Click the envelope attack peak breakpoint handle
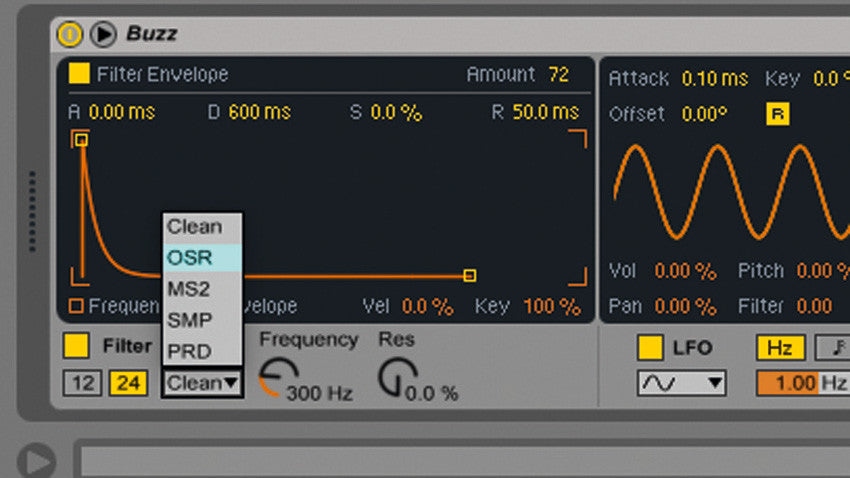This screenshot has height=478, width=850. pos(82,140)
